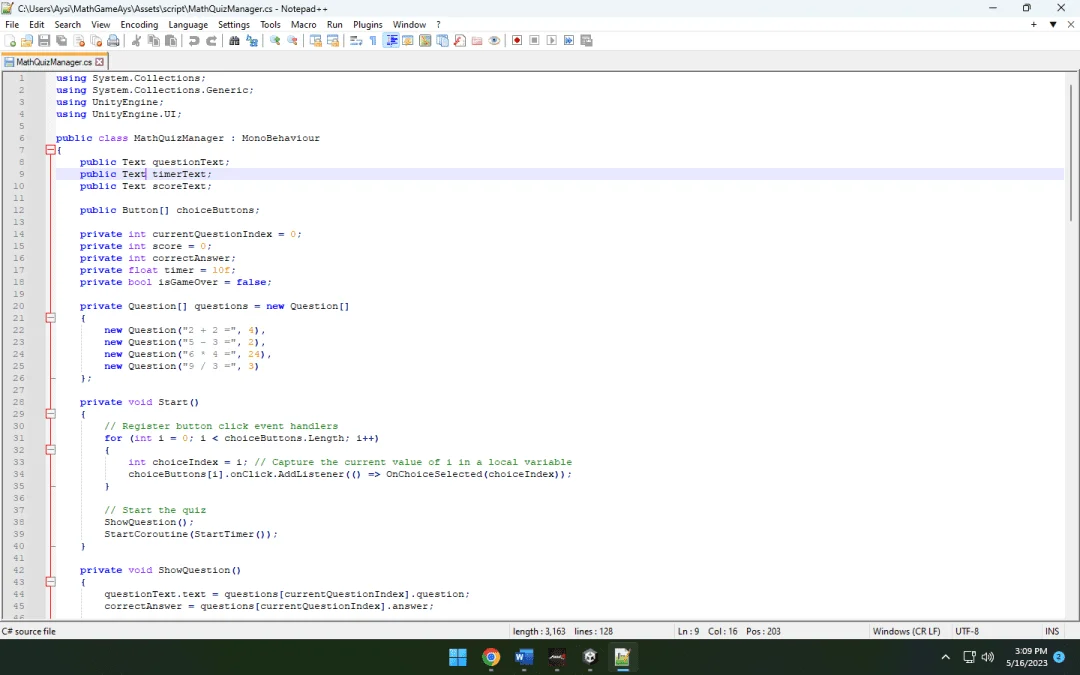The height and width of the screenshot is (675, 1080).
Task: Save the current file with the diskette icon
Action: (44, 41)
